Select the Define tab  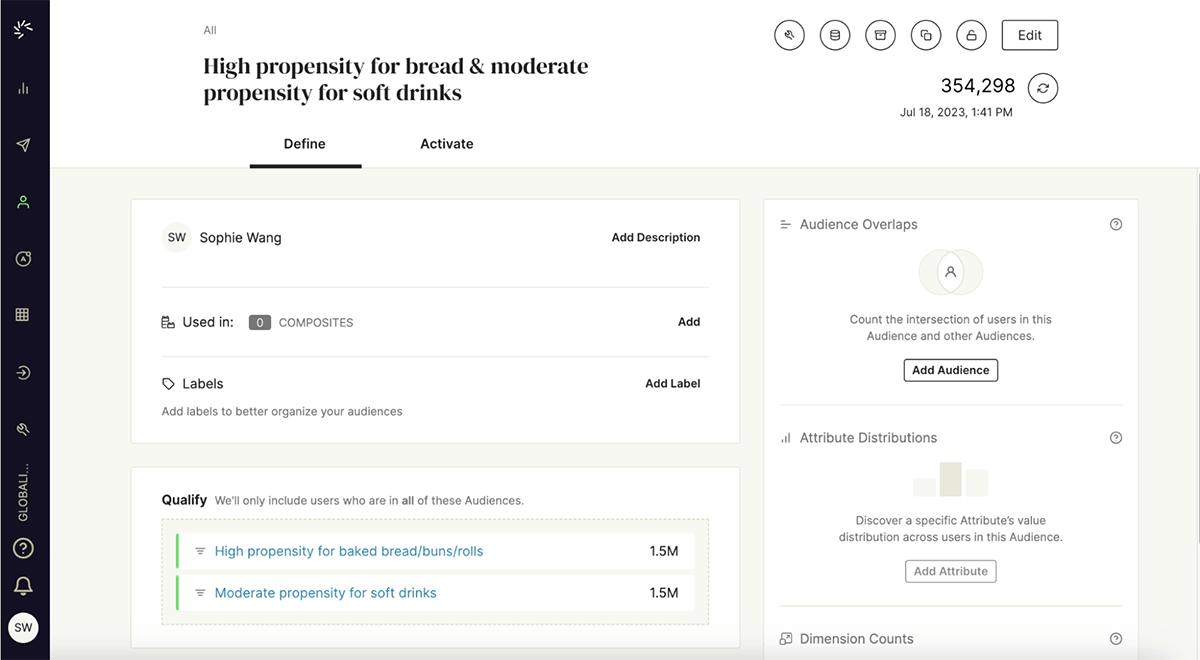(305, 144)
